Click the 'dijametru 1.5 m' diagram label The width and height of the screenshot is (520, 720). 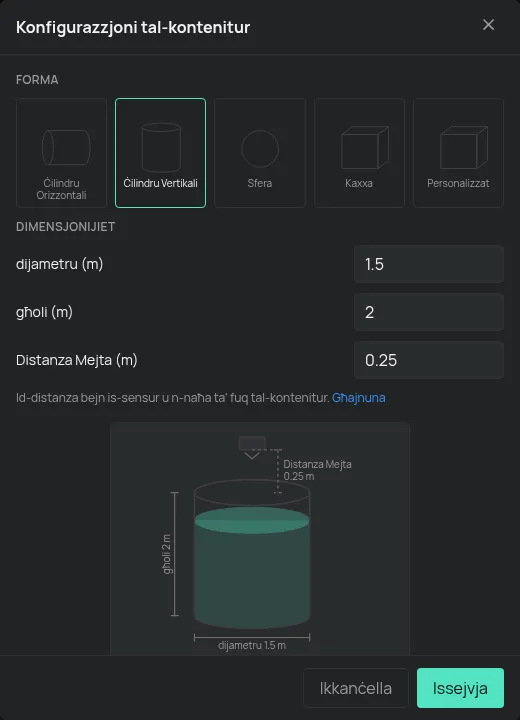pyautogui.click(x=252, y=646)
